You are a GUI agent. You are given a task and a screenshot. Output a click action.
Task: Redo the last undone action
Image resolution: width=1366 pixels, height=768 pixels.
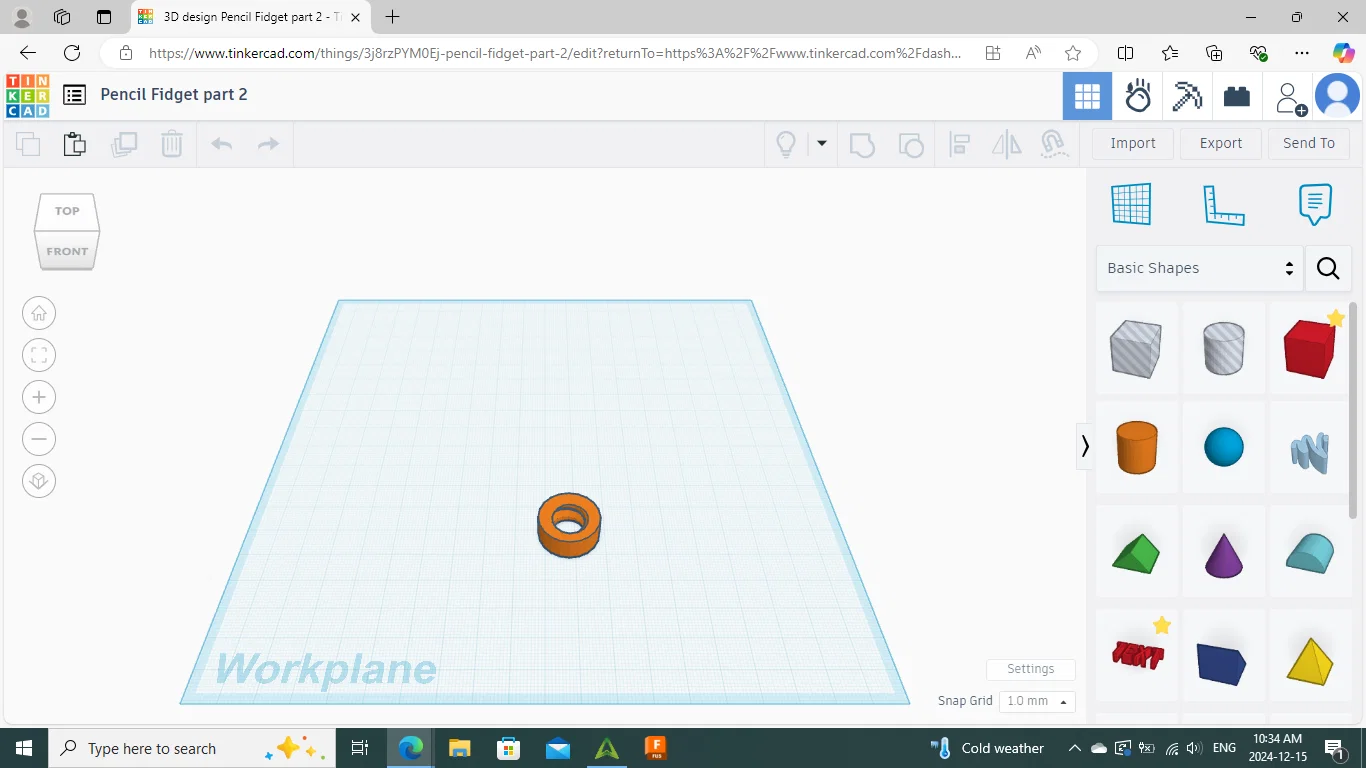point(268,144)
